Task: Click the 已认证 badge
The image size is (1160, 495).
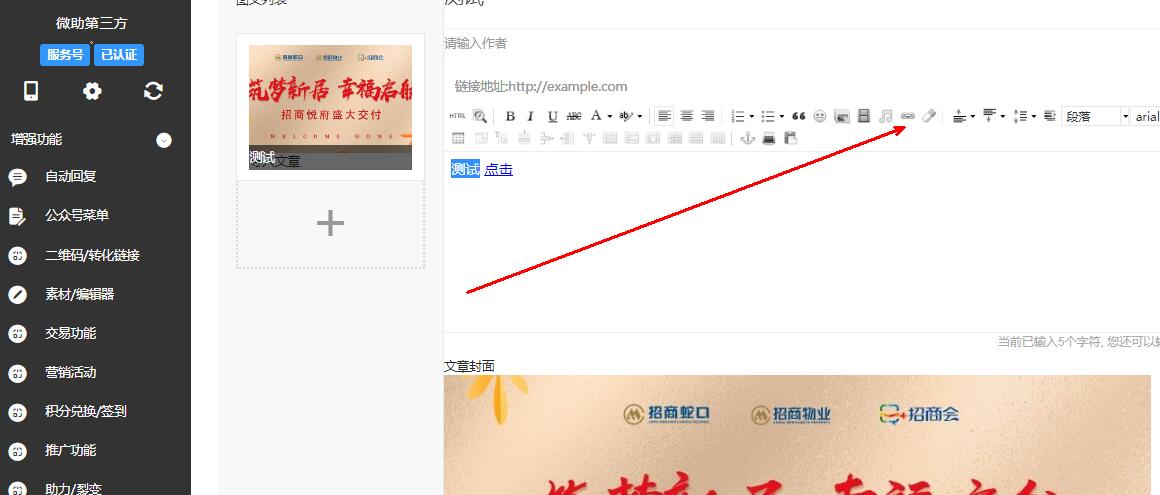Action: coord(119,55)
